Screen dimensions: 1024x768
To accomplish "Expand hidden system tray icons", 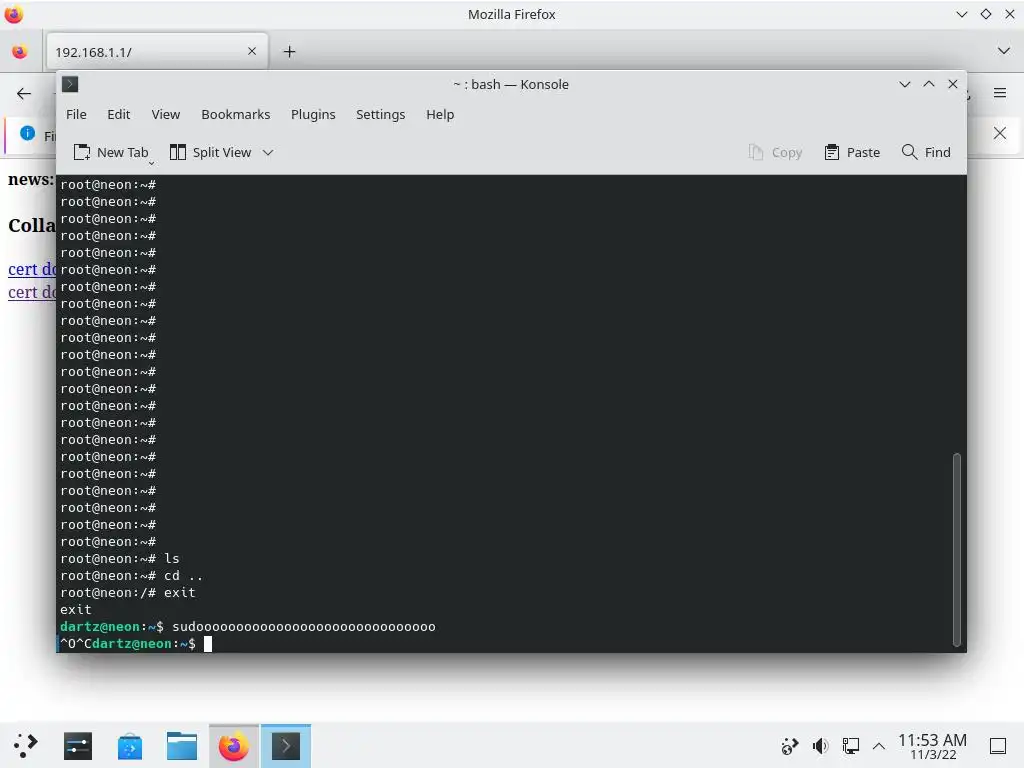I will coord(879,746).
